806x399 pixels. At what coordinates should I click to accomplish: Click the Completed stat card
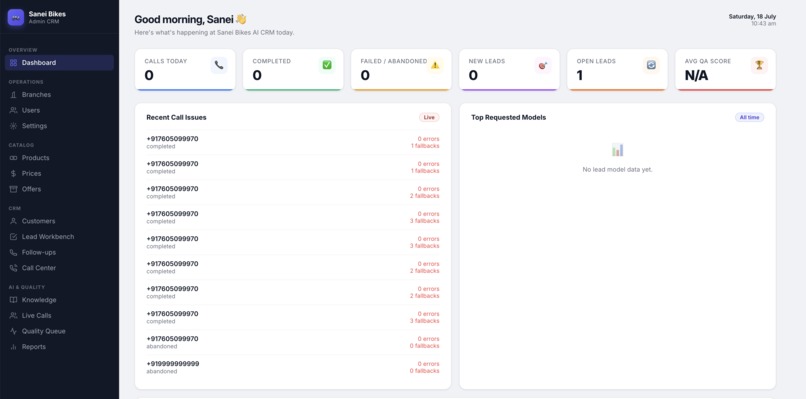coord(293,70)
